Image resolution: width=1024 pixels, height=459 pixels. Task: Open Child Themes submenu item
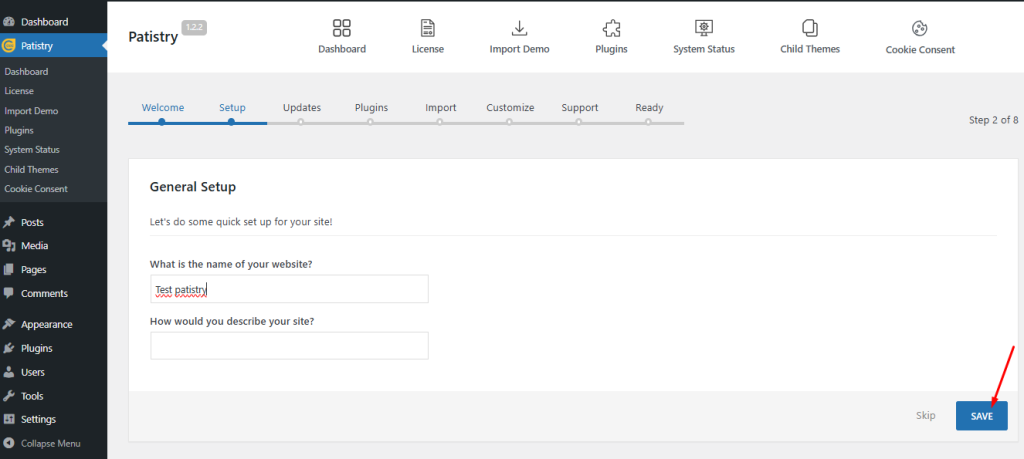(x=31, y=170)
